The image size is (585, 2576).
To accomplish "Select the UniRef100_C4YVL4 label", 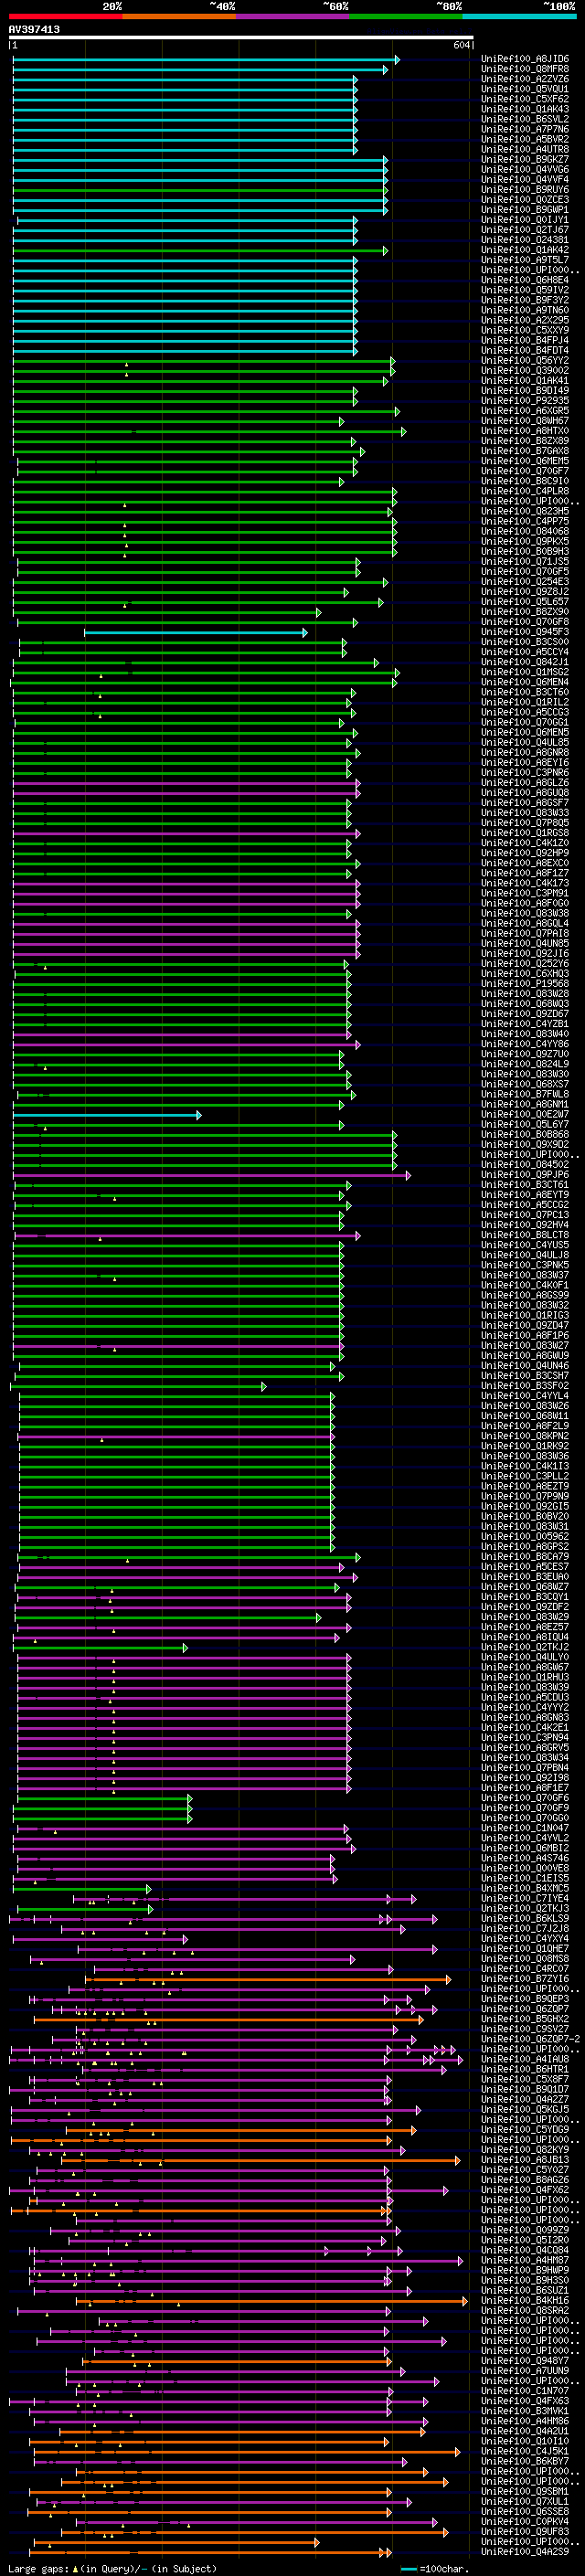I will pyautogui.click(x=525, y=1396).
